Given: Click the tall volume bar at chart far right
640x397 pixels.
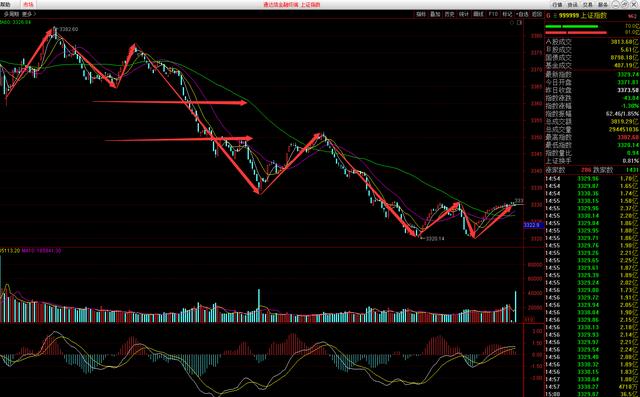Looking at the screenshot, I should (516, 306).
